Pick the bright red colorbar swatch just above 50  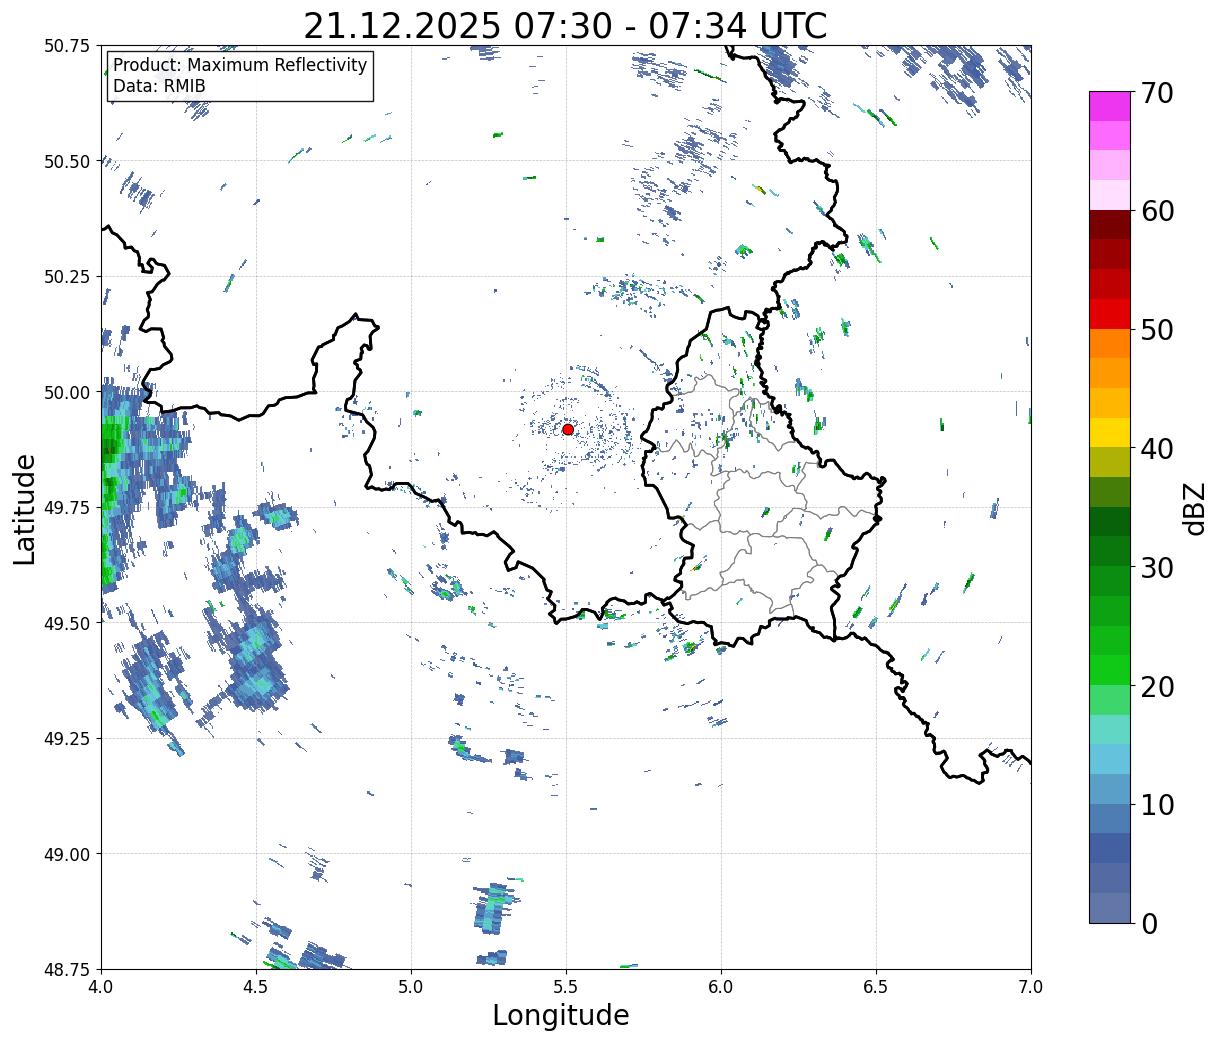point(1110,313)
